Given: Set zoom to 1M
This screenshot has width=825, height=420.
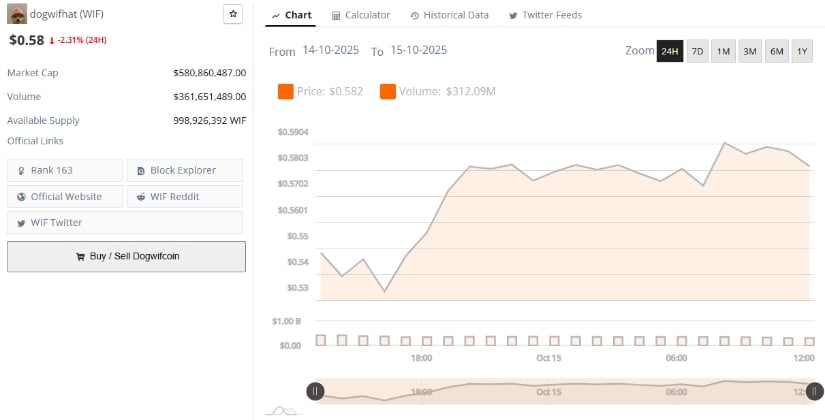Looking at the screenshot, I should (723, 51).
